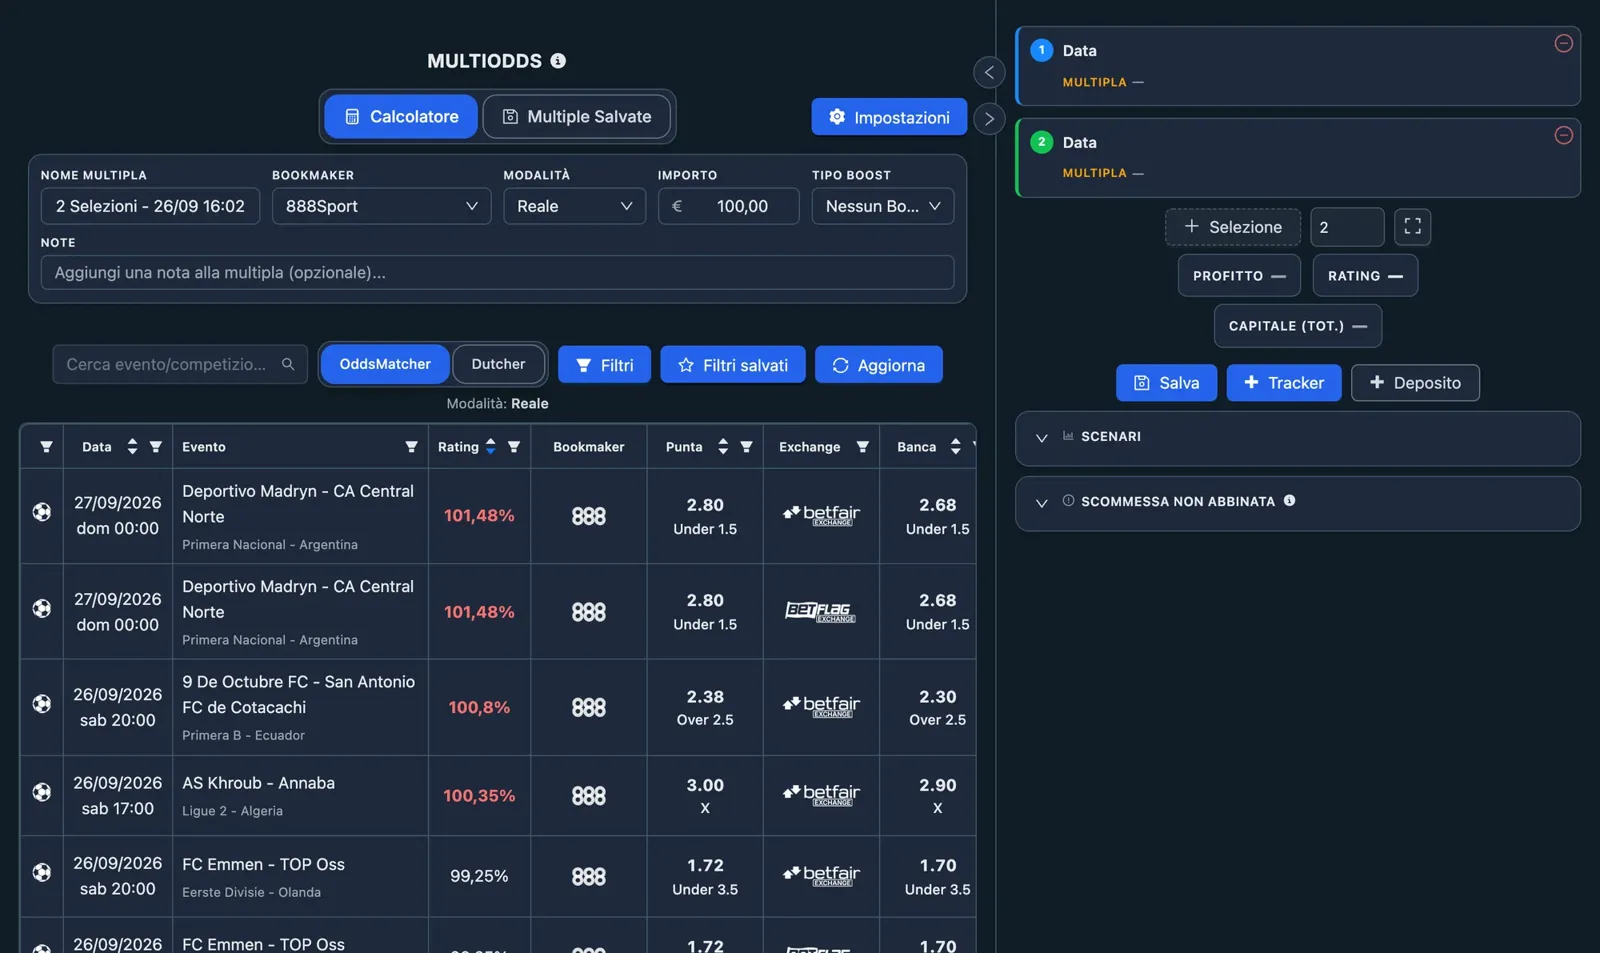1600x953 pixels.
Task: Click the filter funnel icon in Evento column
Action: [x=411, y=447]
